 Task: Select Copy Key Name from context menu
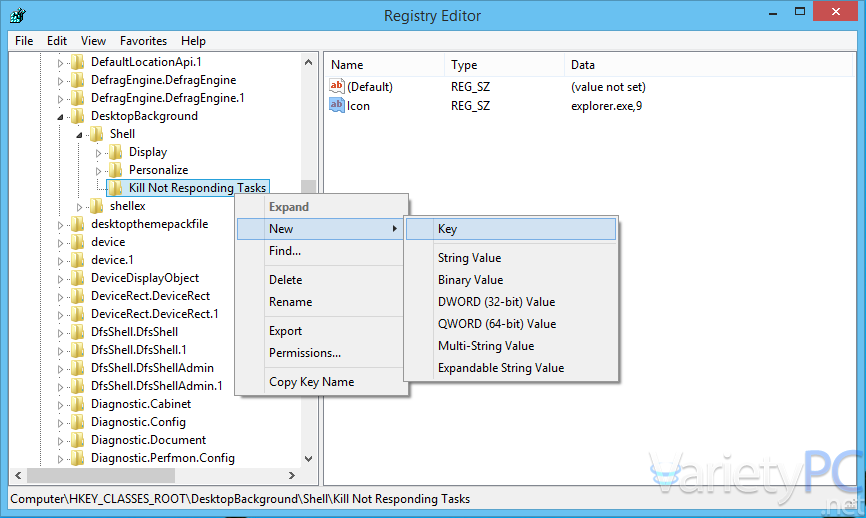311,382
